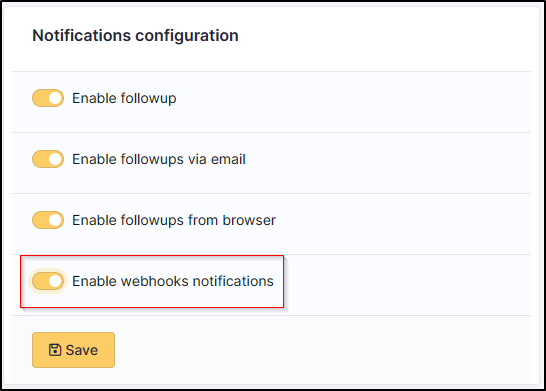This screenshot has width=546, height=391.
Task: Click the floppy disk icon in Save
Action: coord(55,350)
